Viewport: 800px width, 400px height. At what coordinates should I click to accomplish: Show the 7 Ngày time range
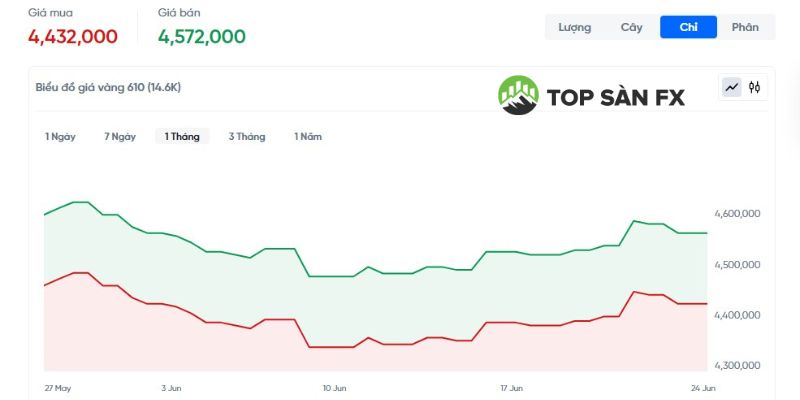coord(120,136)
